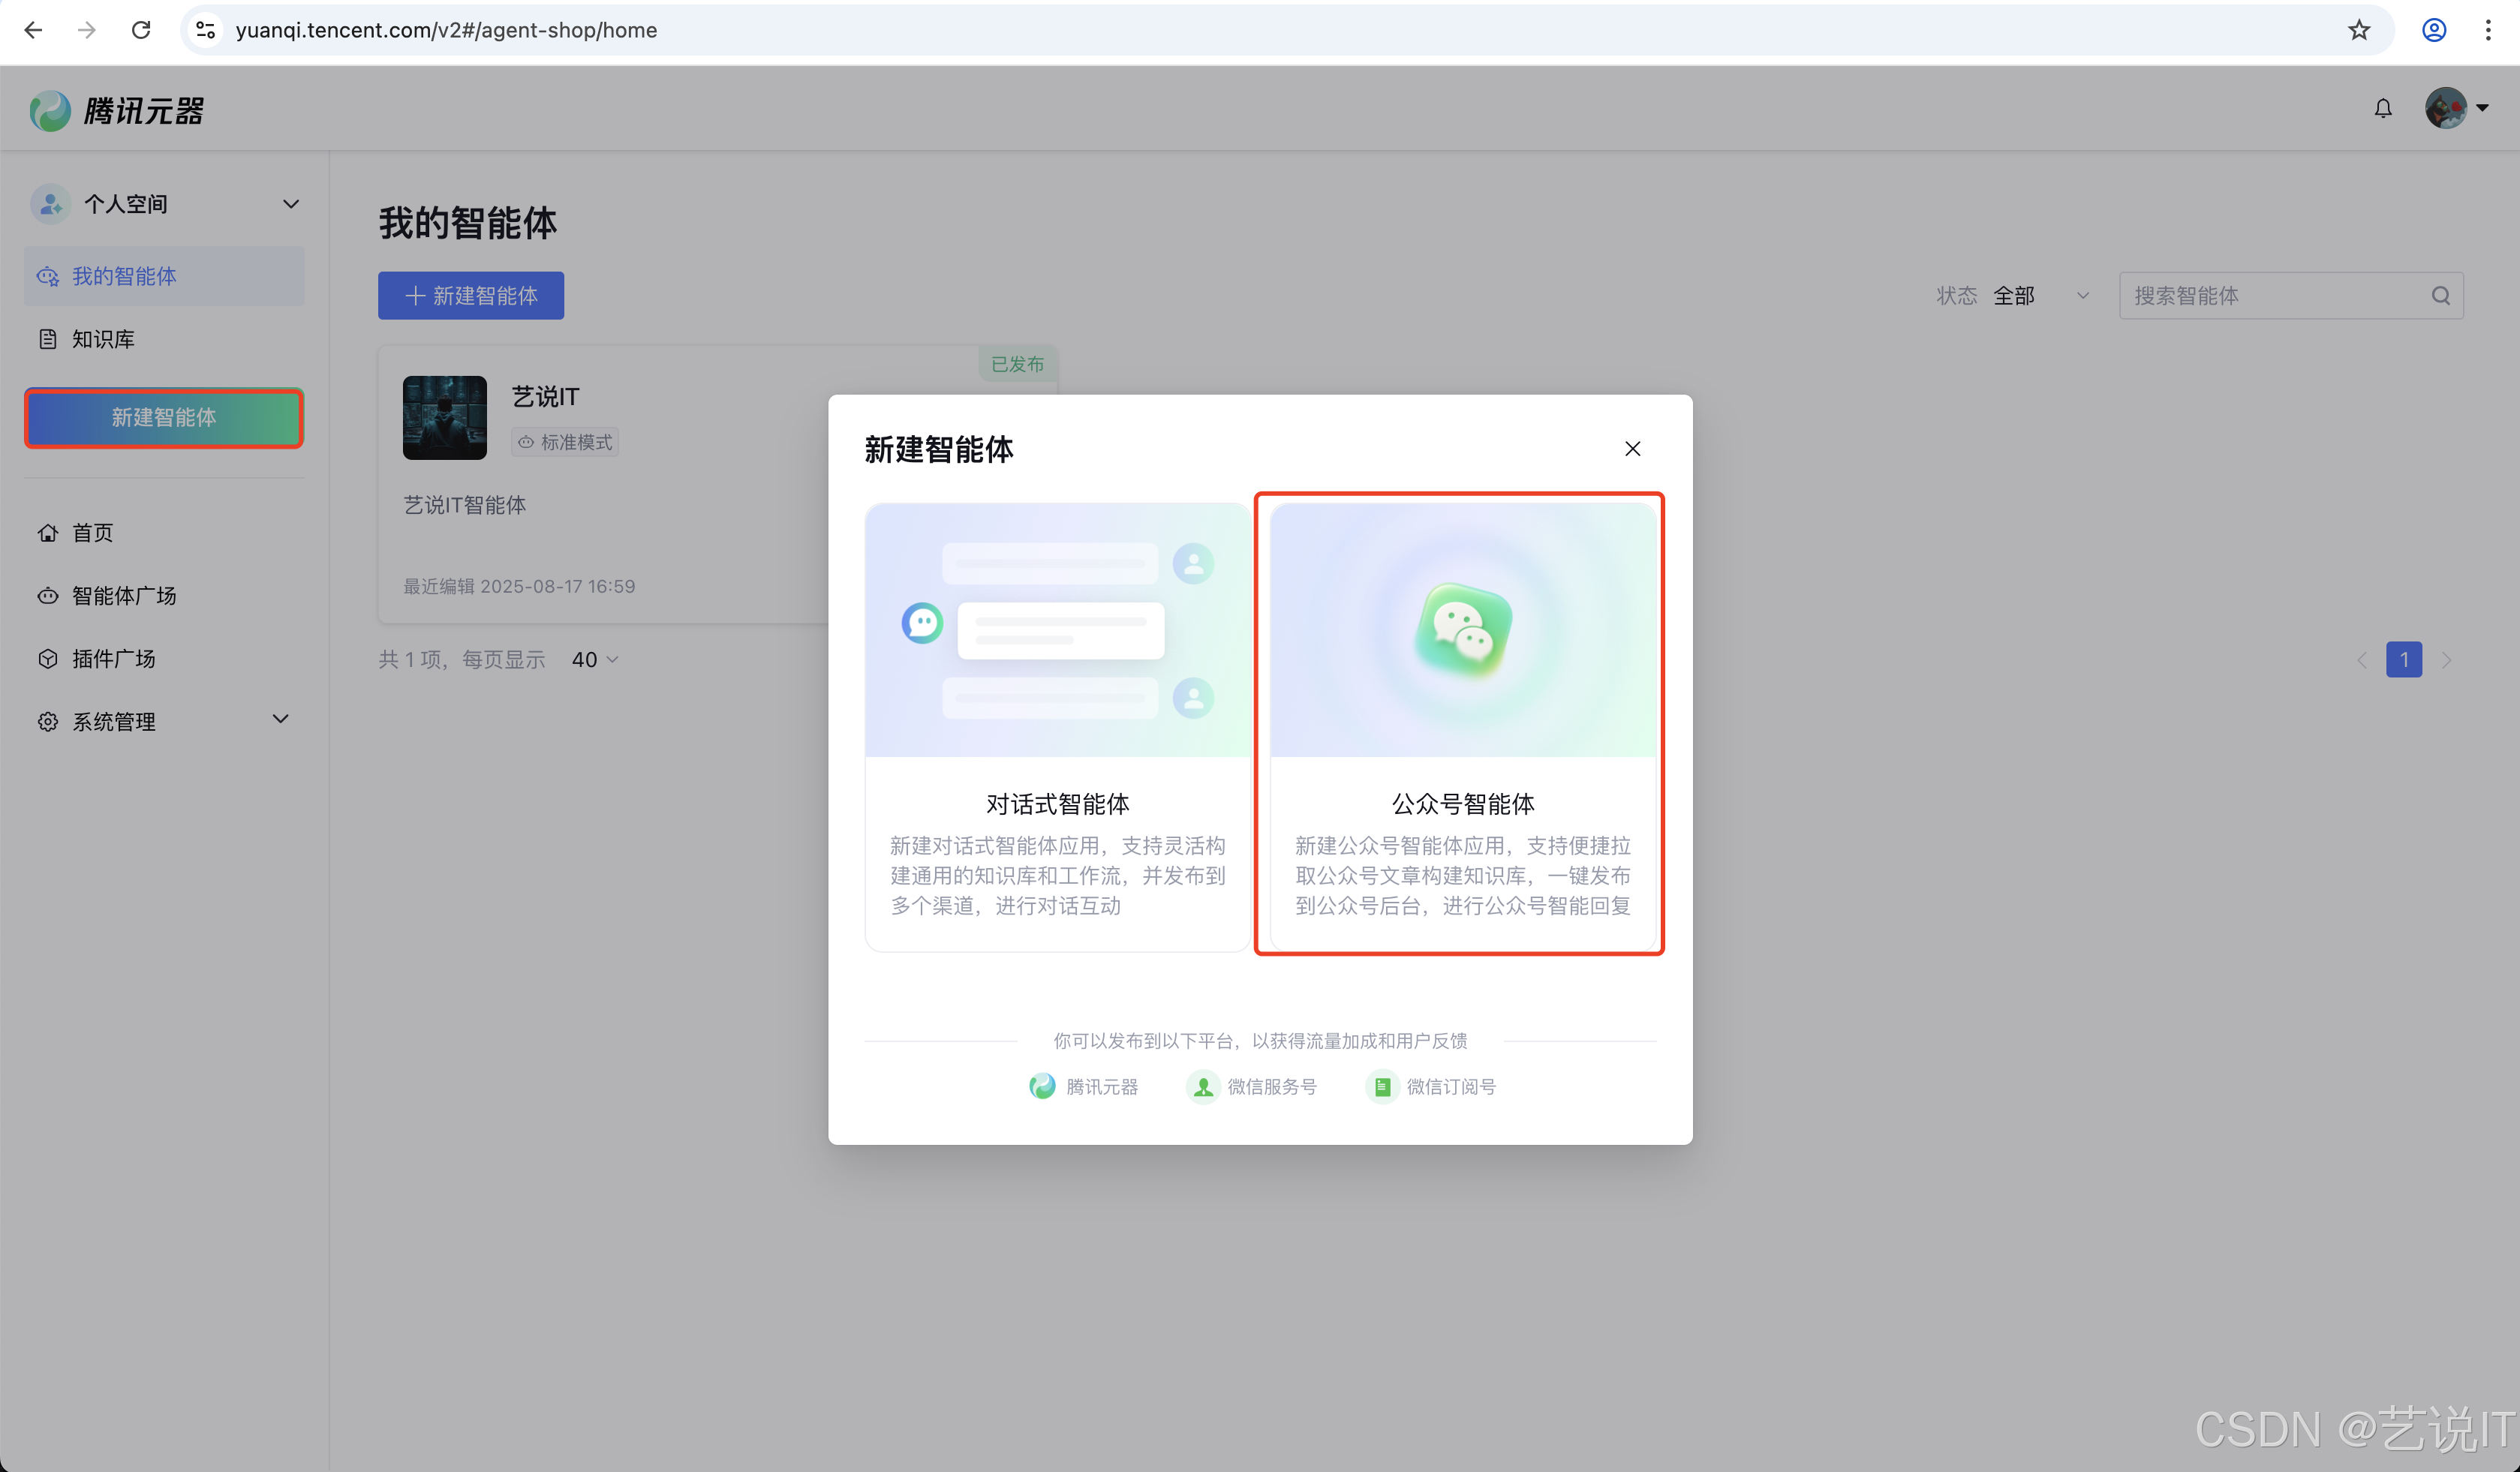Image resolution: width=2520 pixels, height=1472 pixels.
Task: Collapse the 个人空间 section
Action: coord(290,203)
